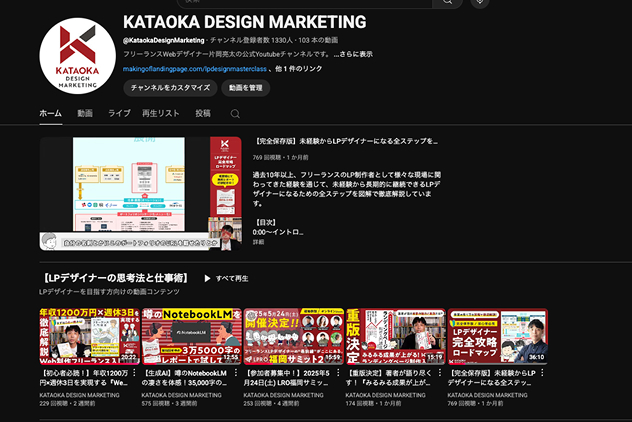
Task: Open shelf title 【完全保存版】未経験からLPデザイナー
Action: pos(492,378)
